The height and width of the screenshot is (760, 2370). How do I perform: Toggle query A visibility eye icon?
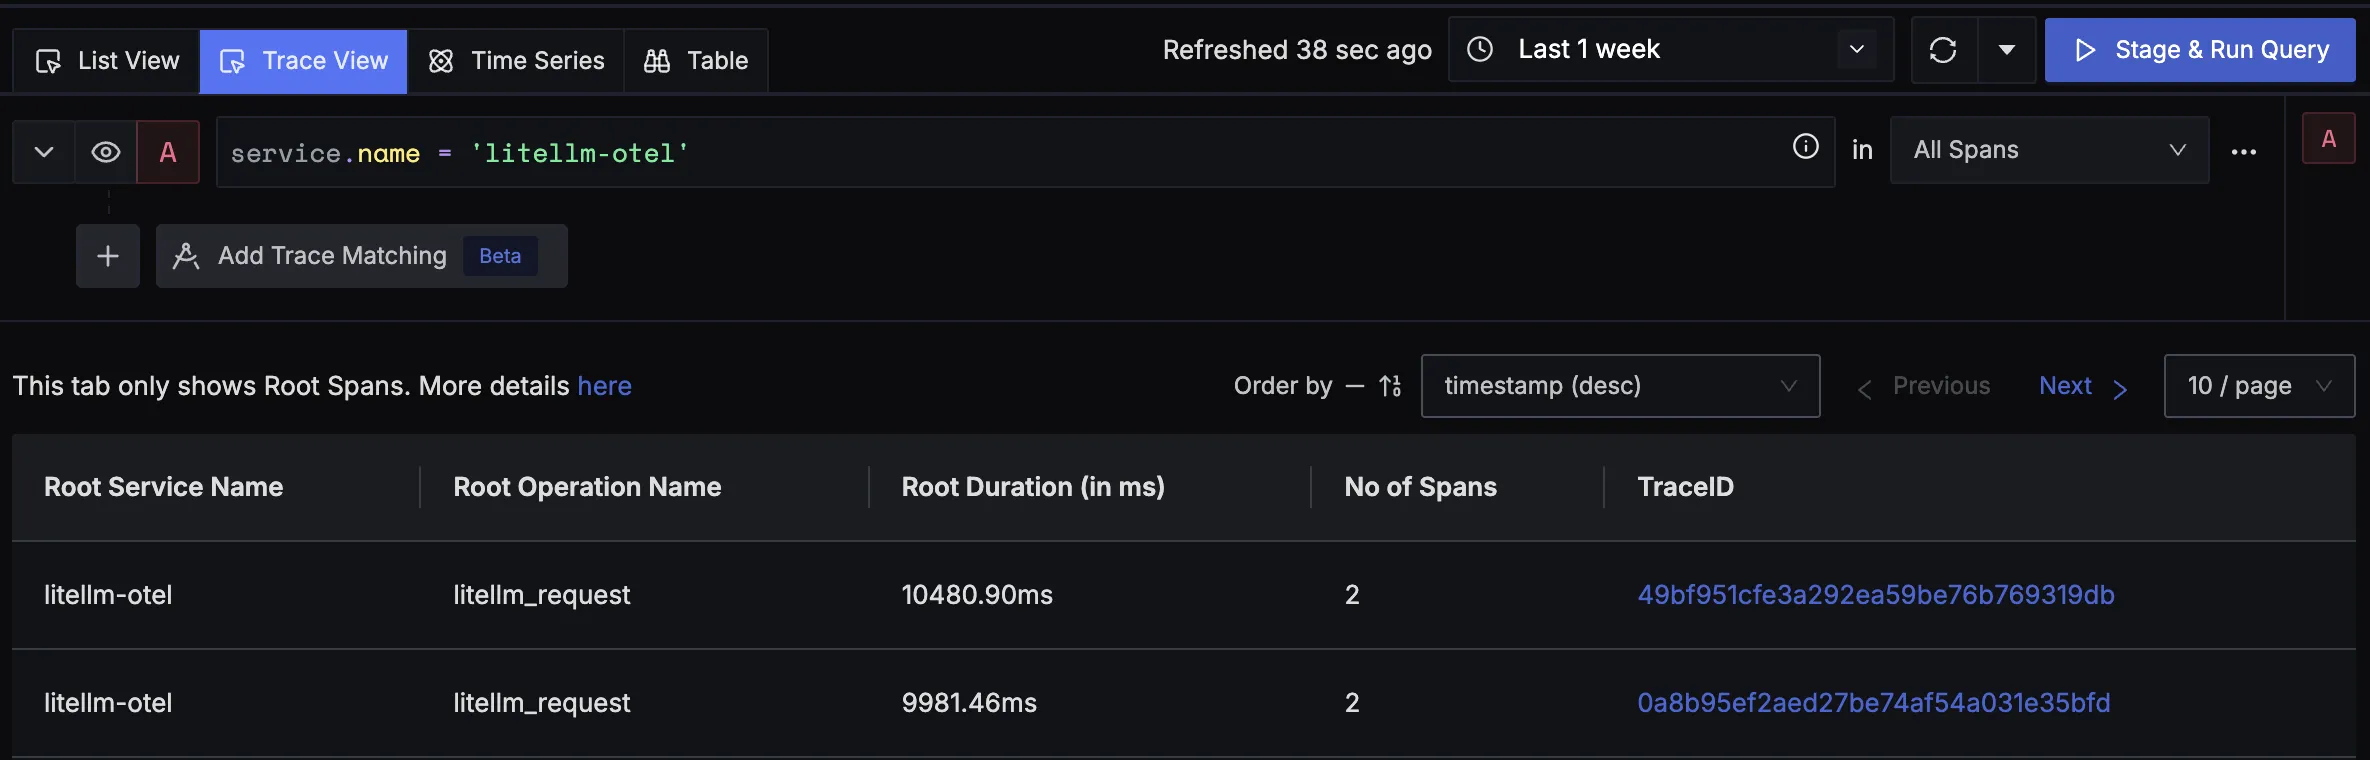point(106,152)
